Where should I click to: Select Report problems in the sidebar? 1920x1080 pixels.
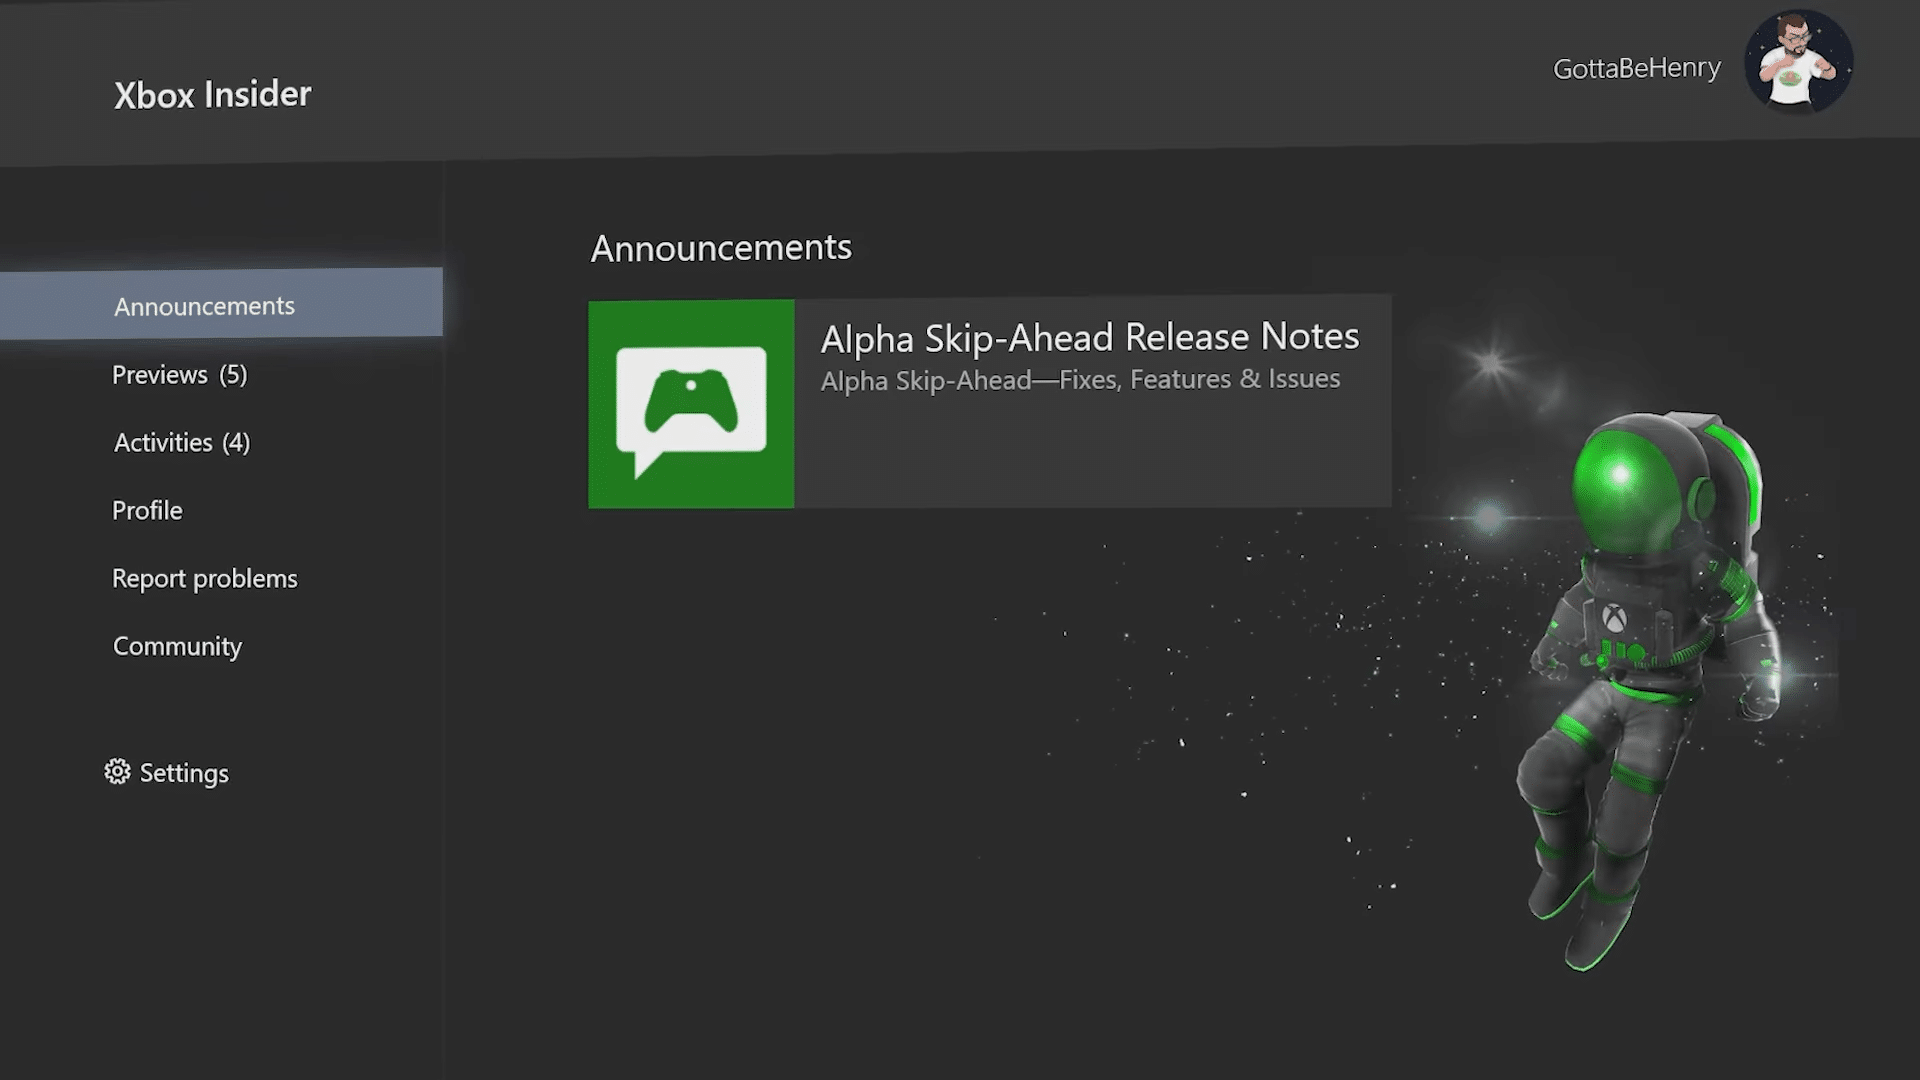click(x=205, y=579)
